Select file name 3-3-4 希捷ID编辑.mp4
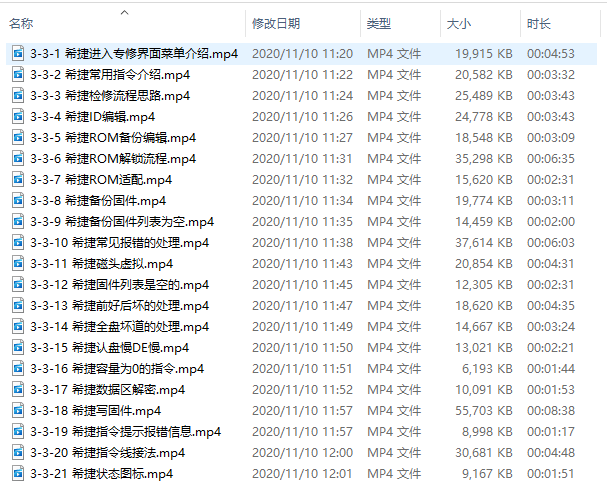607x493 pixels. point(93,116)
